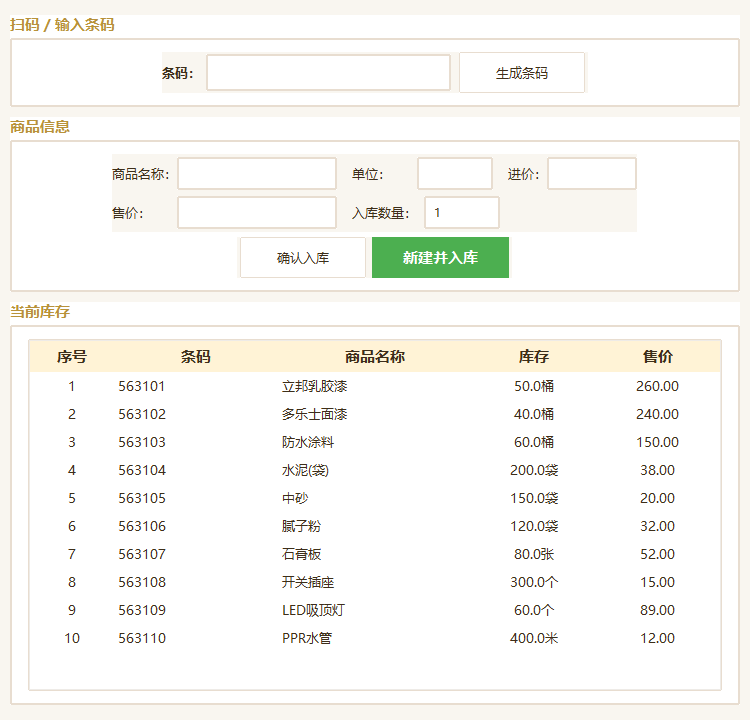Viewport: 750px width, 720px height.
Task: Select product name 水泥(袋)
Action: (305, 470)
